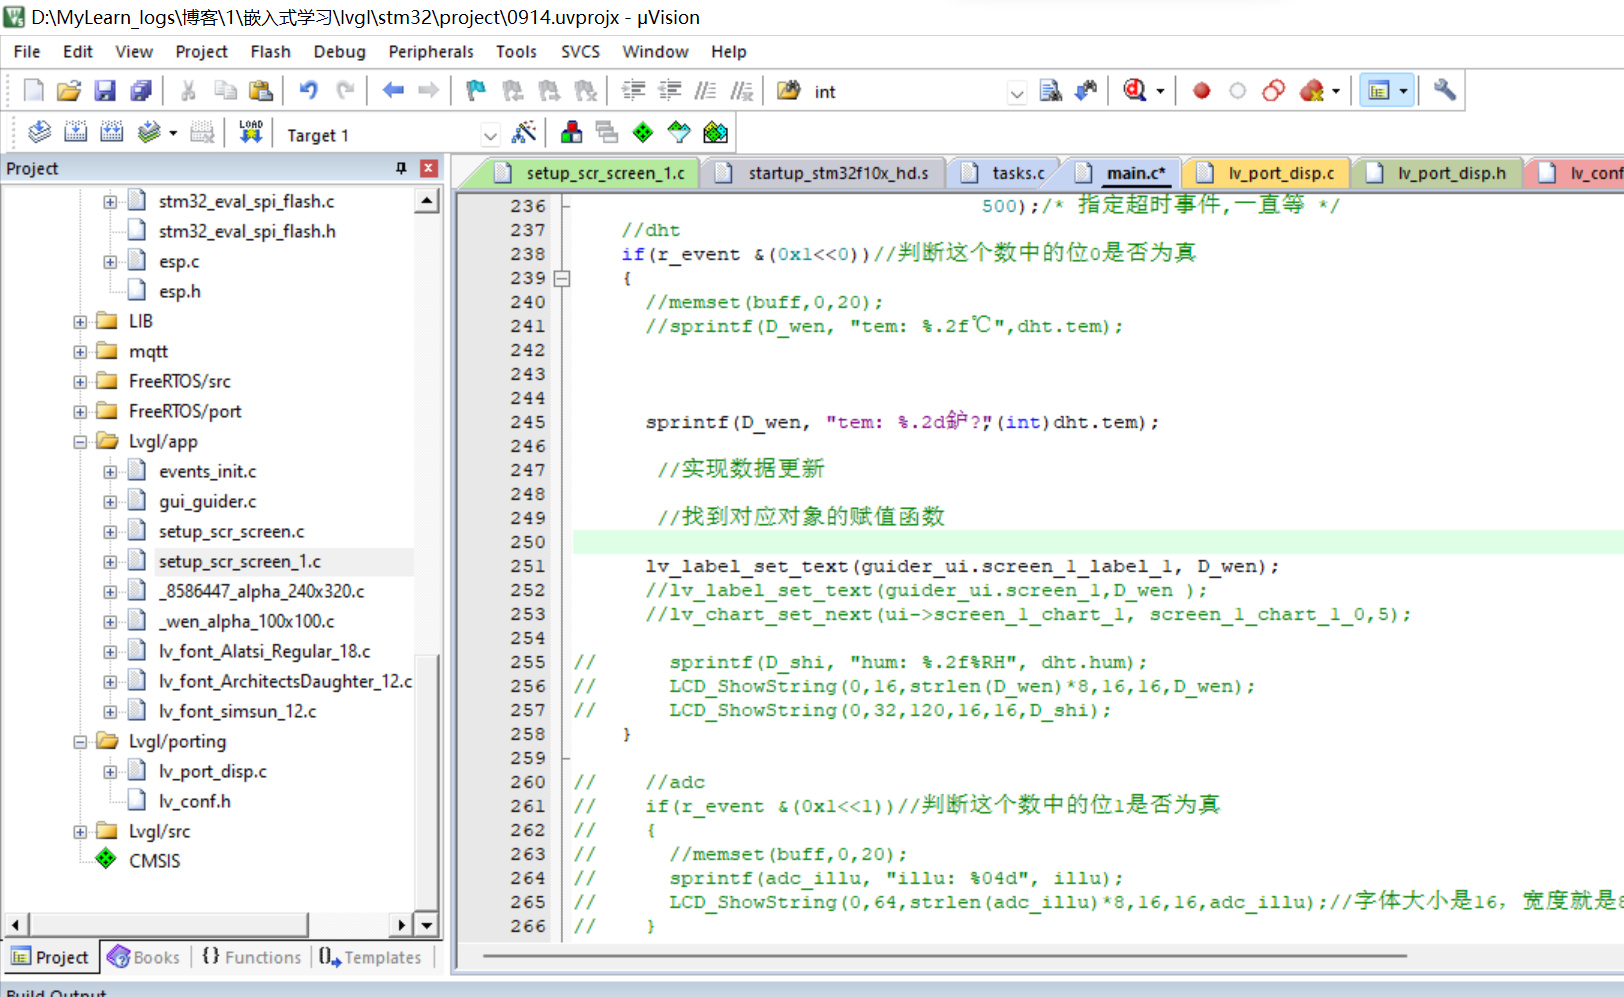1624x997 pixels.
Task: Switch to the Books panel tab
Action: [x=144, y=957]
